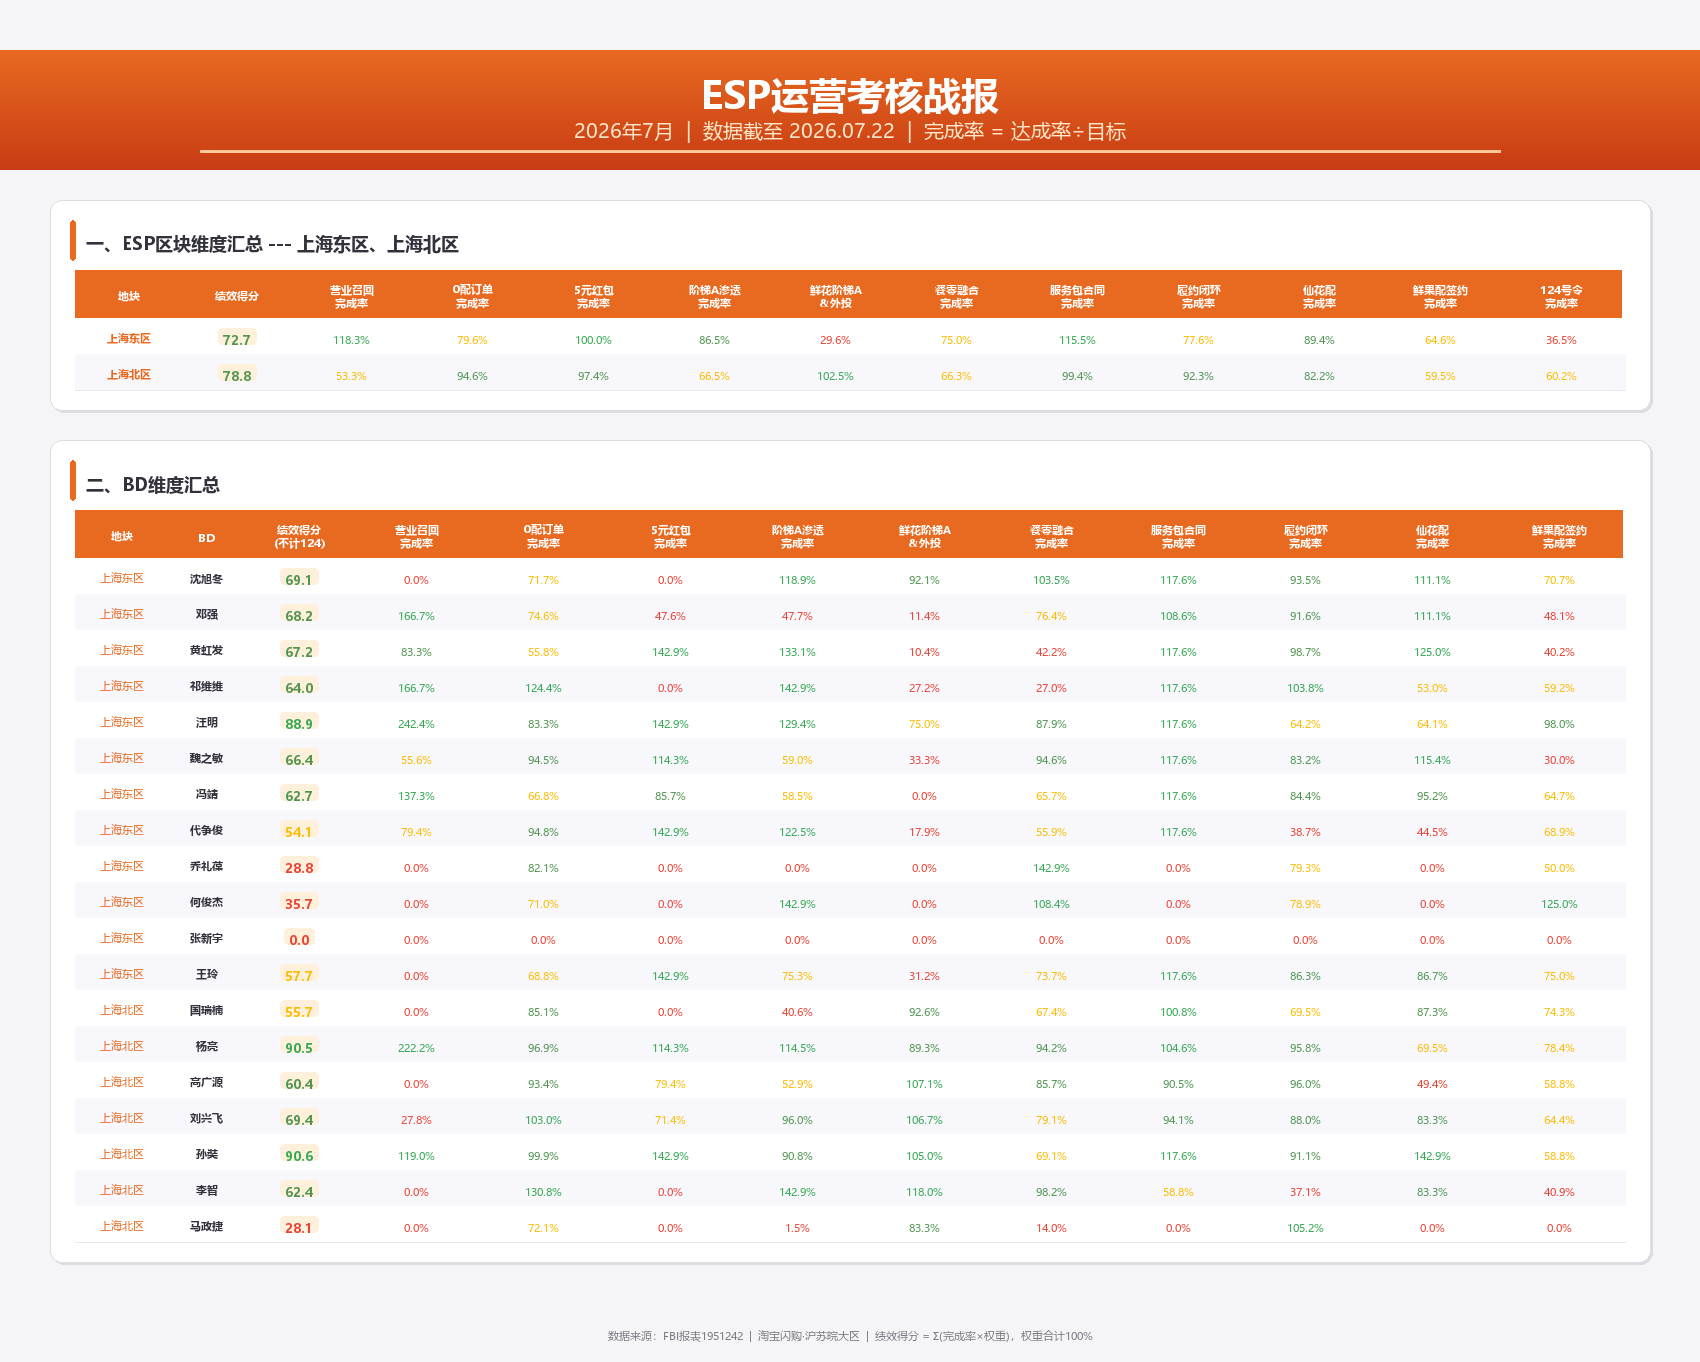The height and width of the screenshot is (1362, 1700).
Task: Click the 242.4% value in 汪明 row
Action: pyautogui.click(x=416, y=724)
